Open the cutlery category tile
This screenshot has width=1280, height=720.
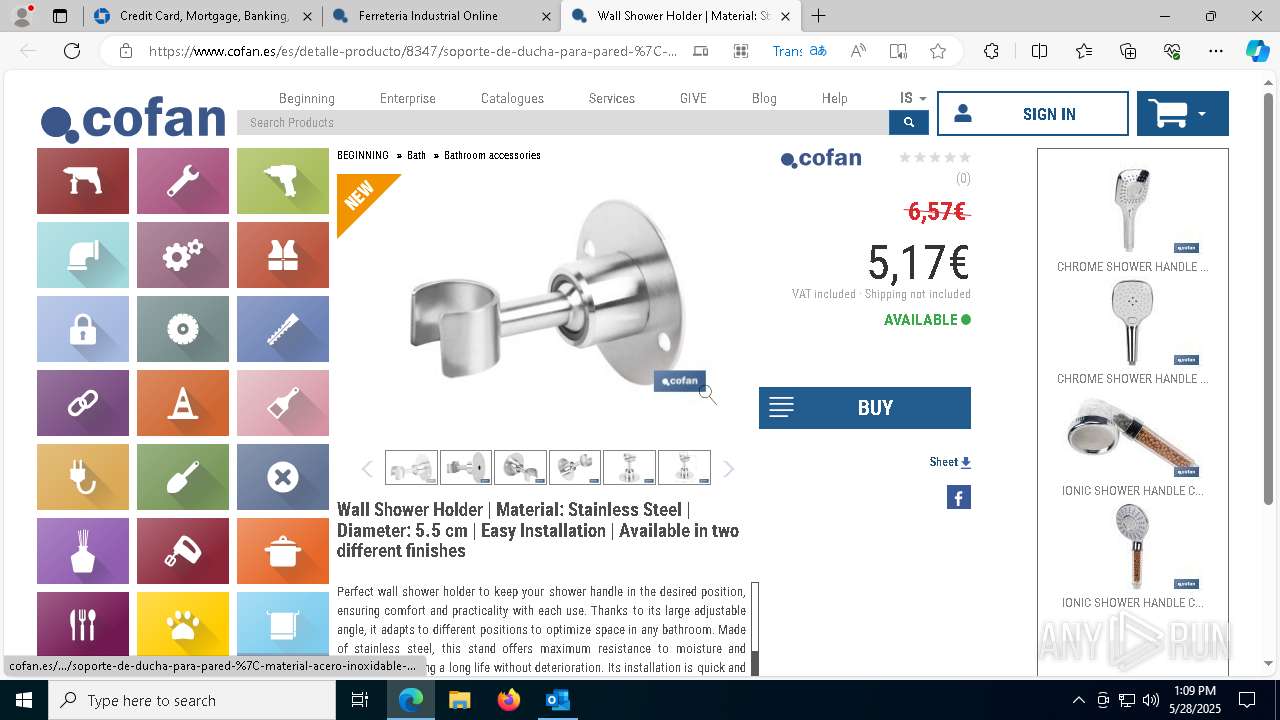click(83, 624)
